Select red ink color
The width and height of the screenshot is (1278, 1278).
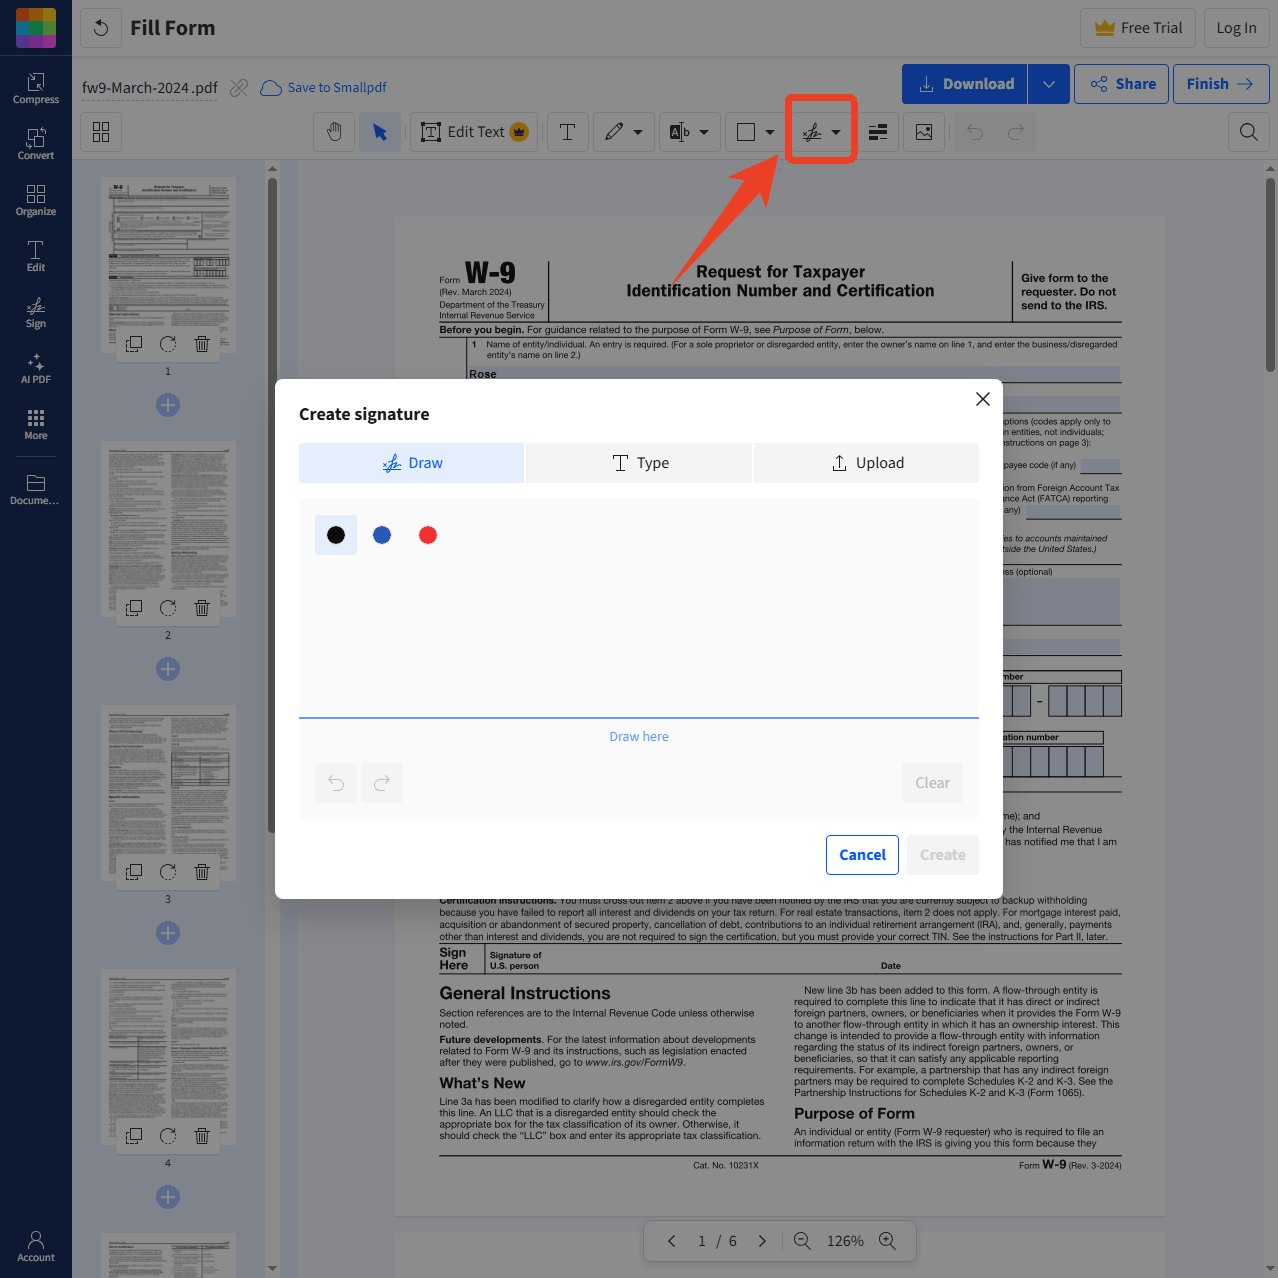[428, 535]
